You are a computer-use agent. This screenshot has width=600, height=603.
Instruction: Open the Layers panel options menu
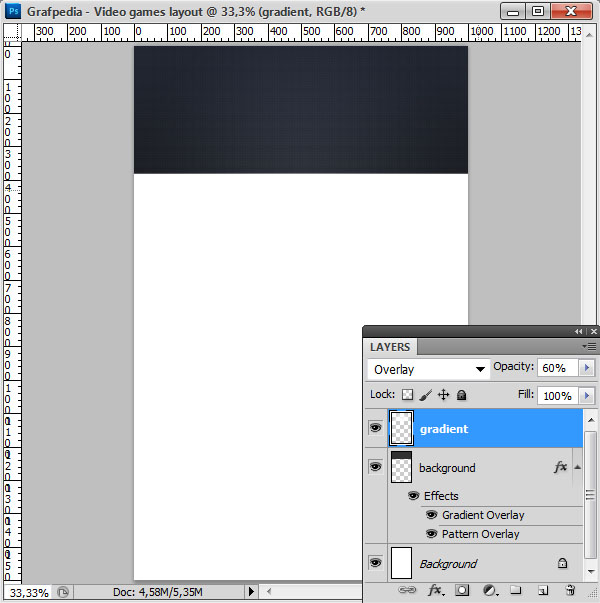[x=590, y=346]
